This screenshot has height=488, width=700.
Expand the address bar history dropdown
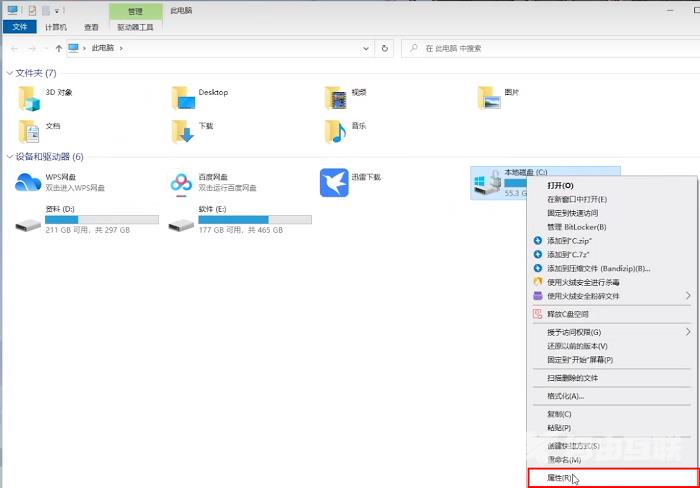pos(370,47)
